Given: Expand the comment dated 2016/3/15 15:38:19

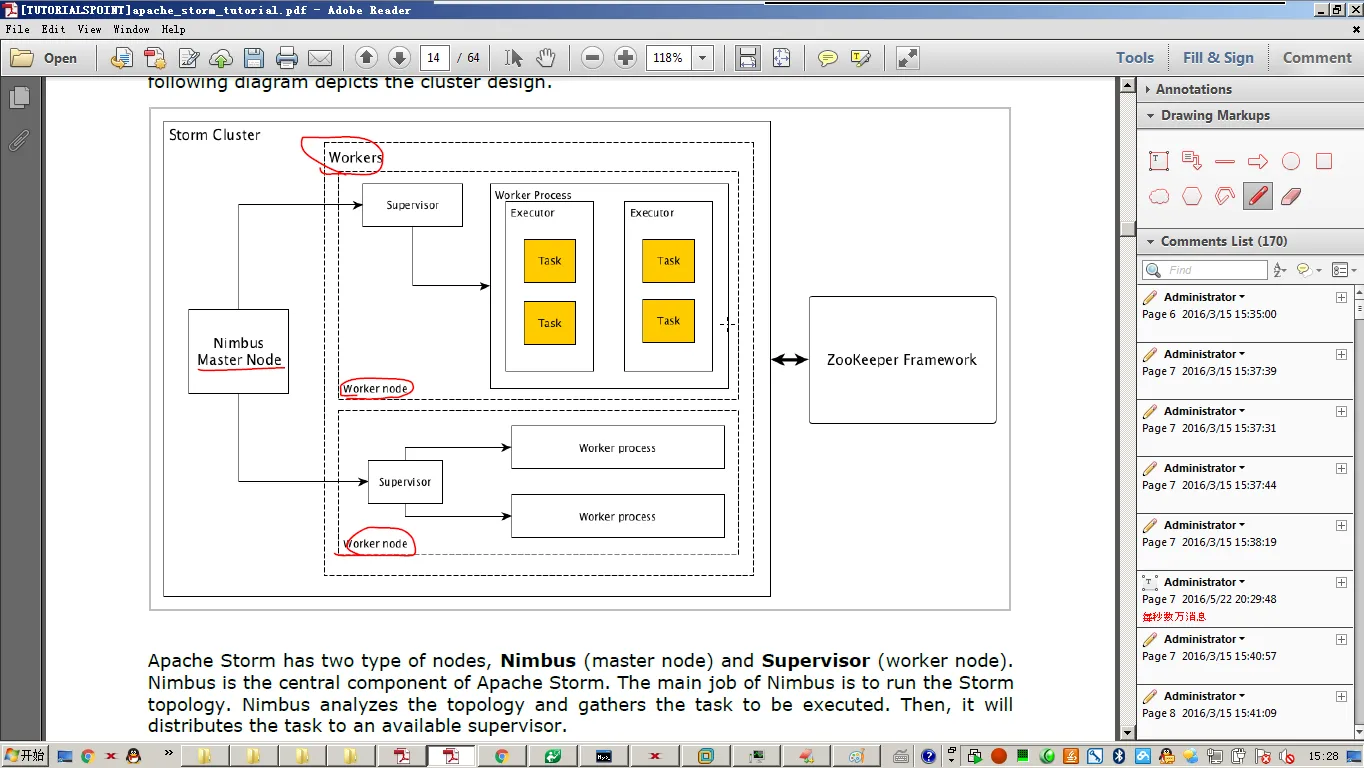Looking at the screenshot, I should pos(1341,525).
